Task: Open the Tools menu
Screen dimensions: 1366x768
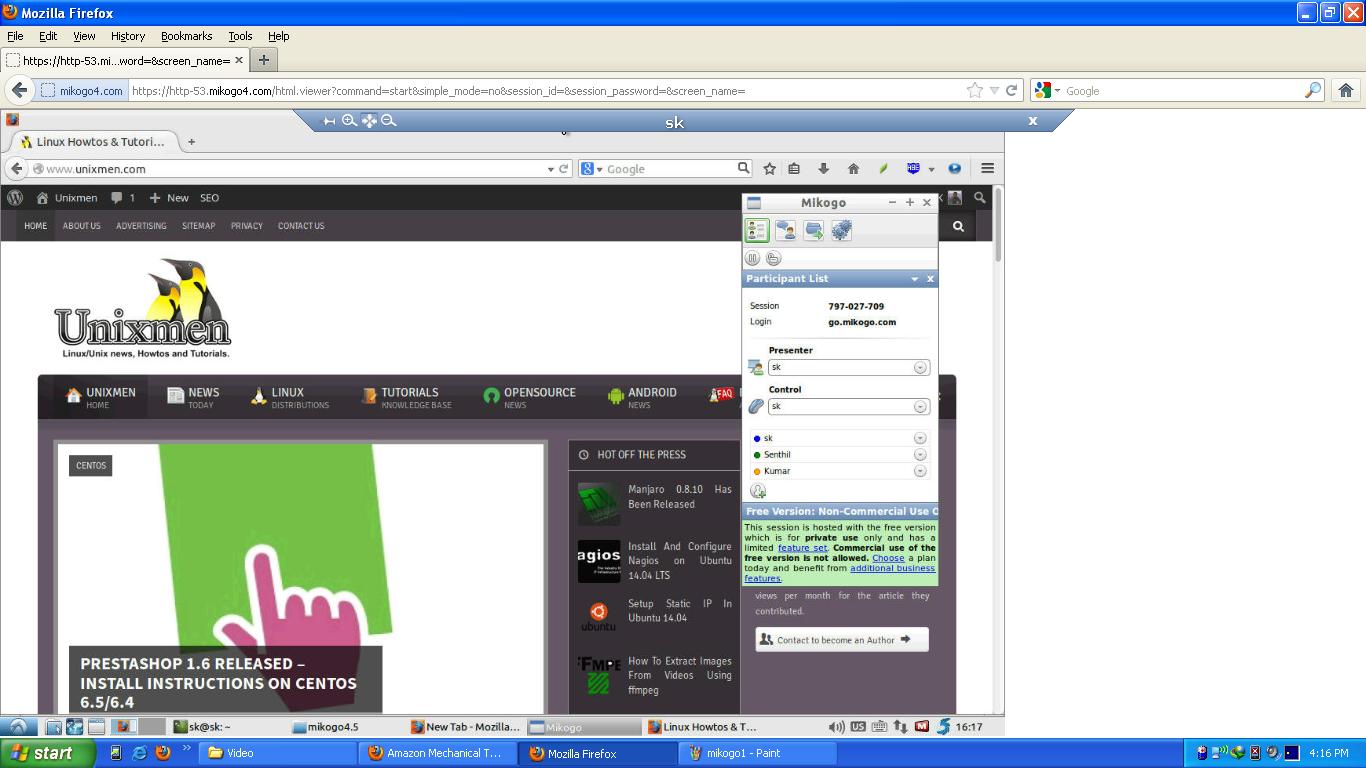Action: 240,36
